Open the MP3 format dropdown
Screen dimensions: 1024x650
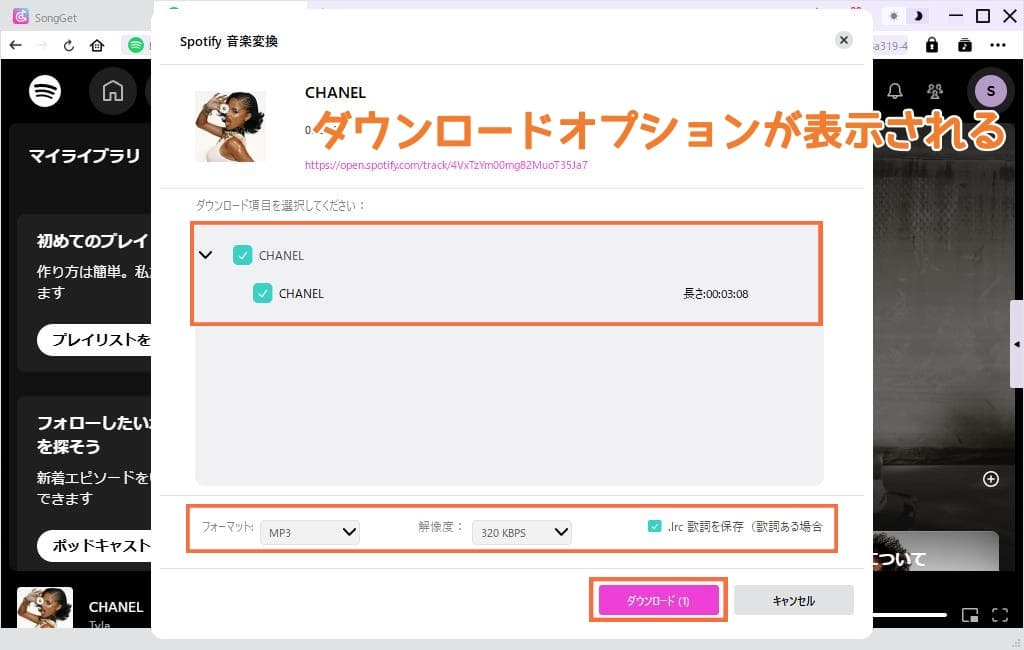309,532
